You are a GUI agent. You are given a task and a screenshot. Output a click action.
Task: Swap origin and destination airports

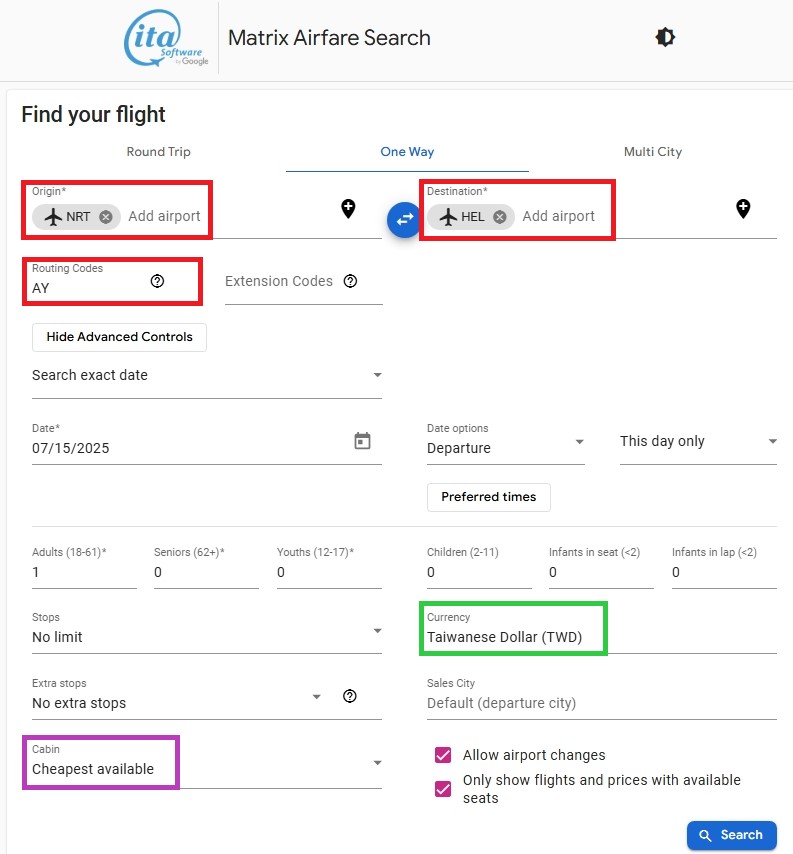[x=404, y=219]
